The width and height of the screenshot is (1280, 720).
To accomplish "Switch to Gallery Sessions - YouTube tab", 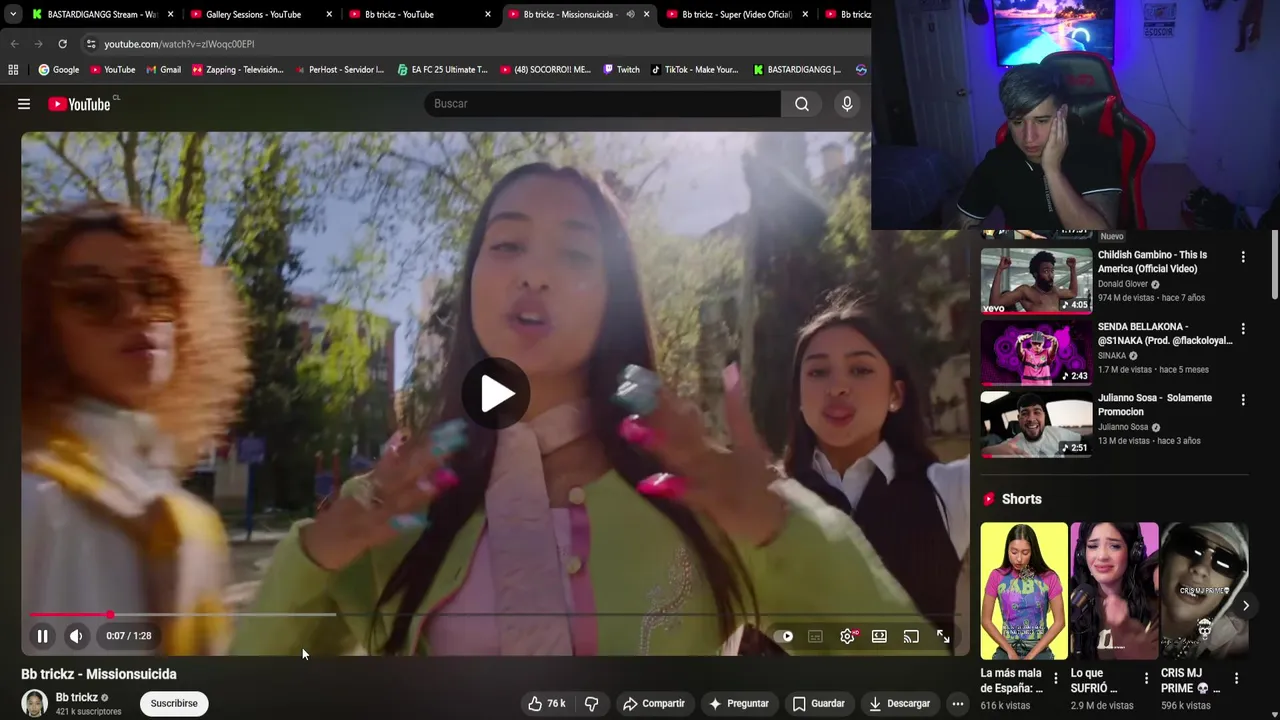I will point(261,14).
